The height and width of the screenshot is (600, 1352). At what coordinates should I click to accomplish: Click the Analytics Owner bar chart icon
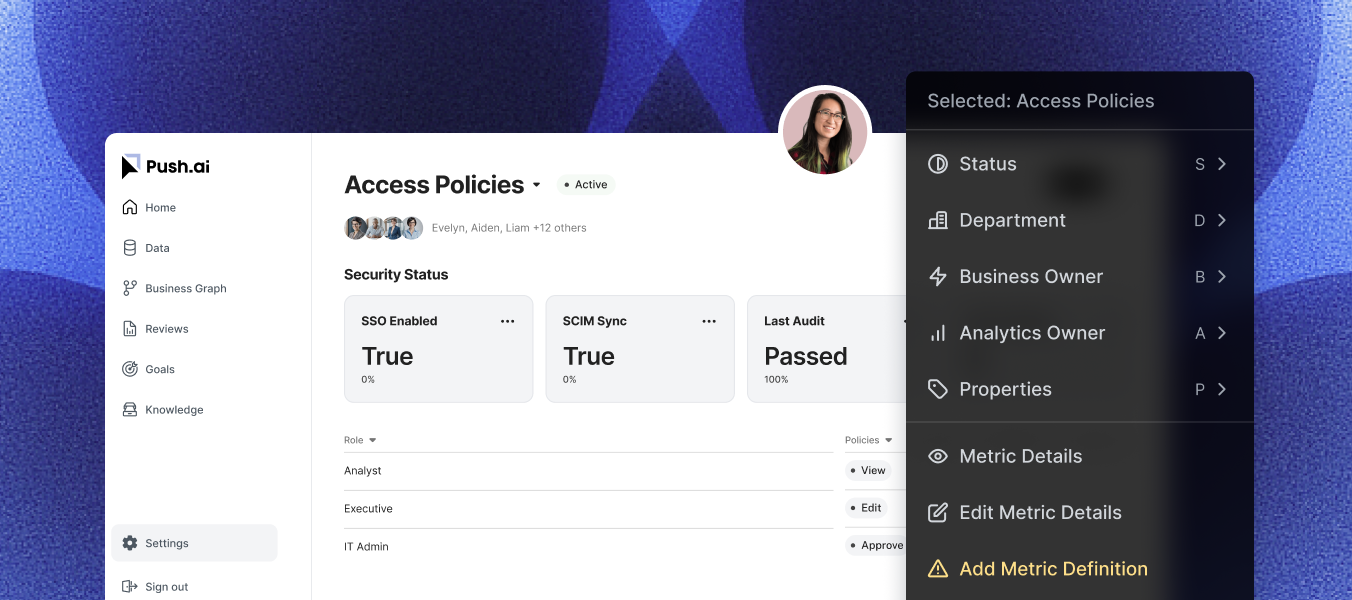938,333
